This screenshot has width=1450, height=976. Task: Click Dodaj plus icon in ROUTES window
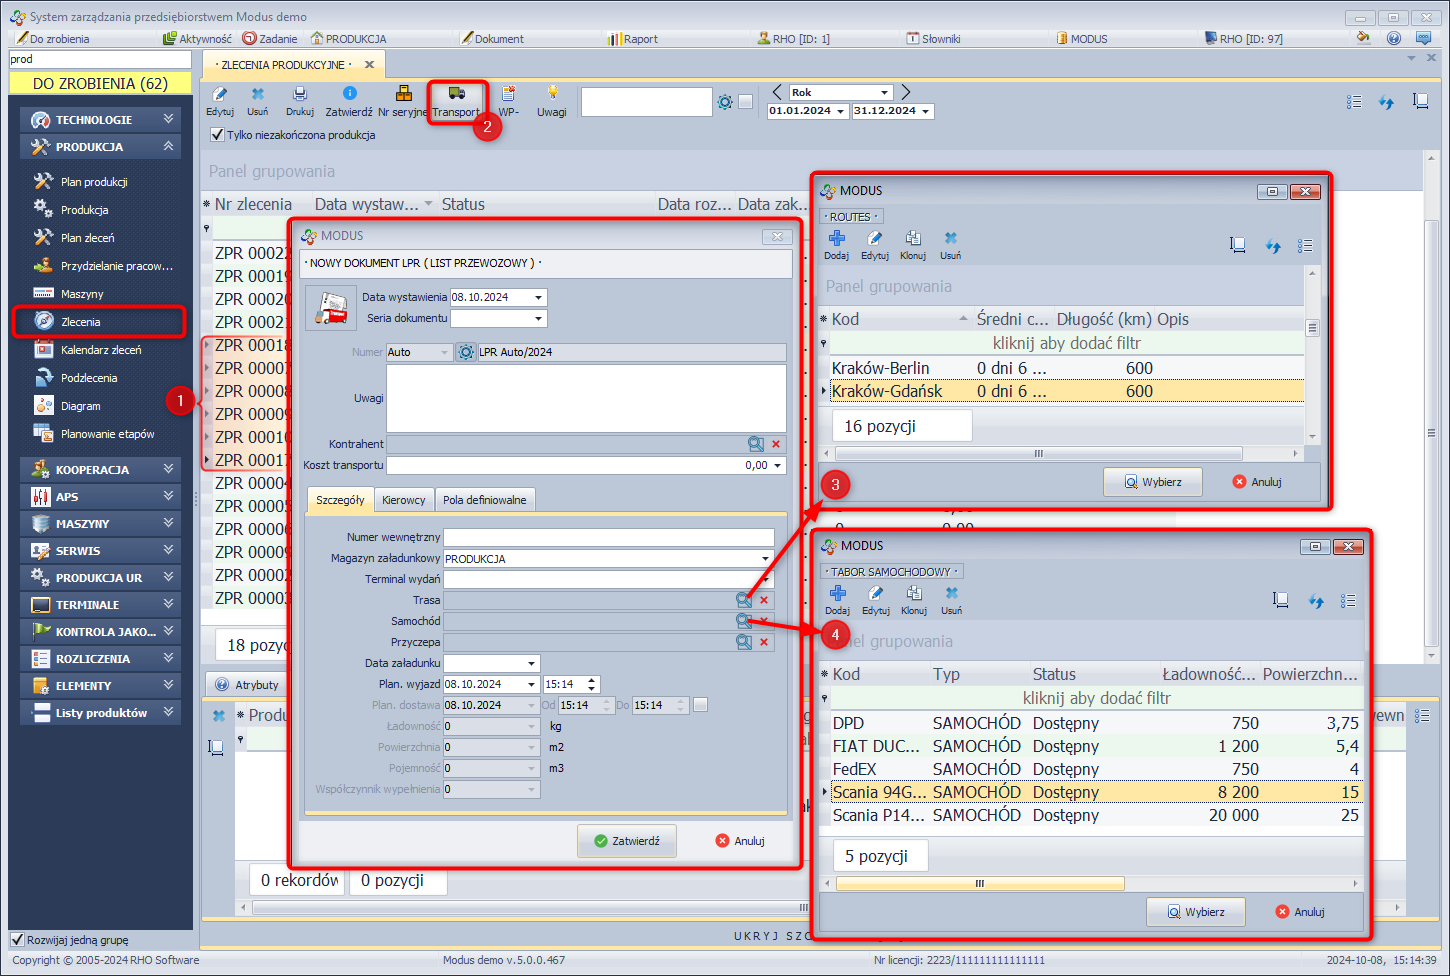click(837, 238)
